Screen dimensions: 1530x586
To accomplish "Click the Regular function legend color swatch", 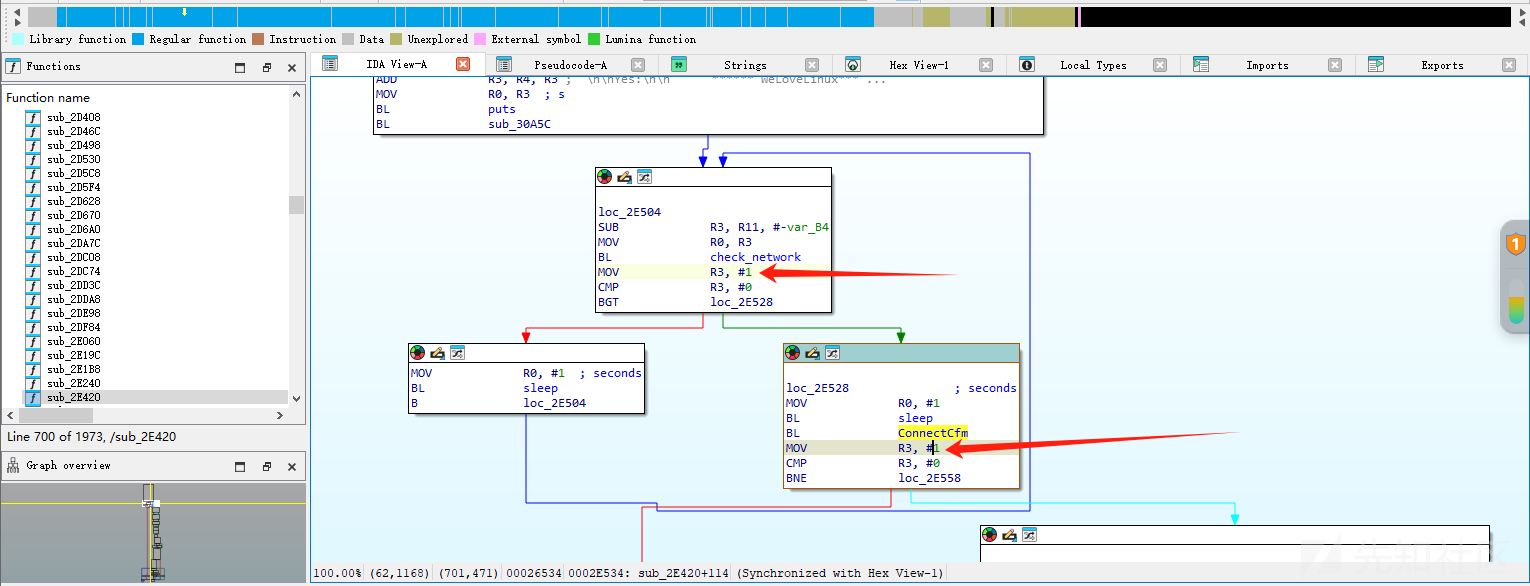I will pyautogui.click(x=138, y=40).
